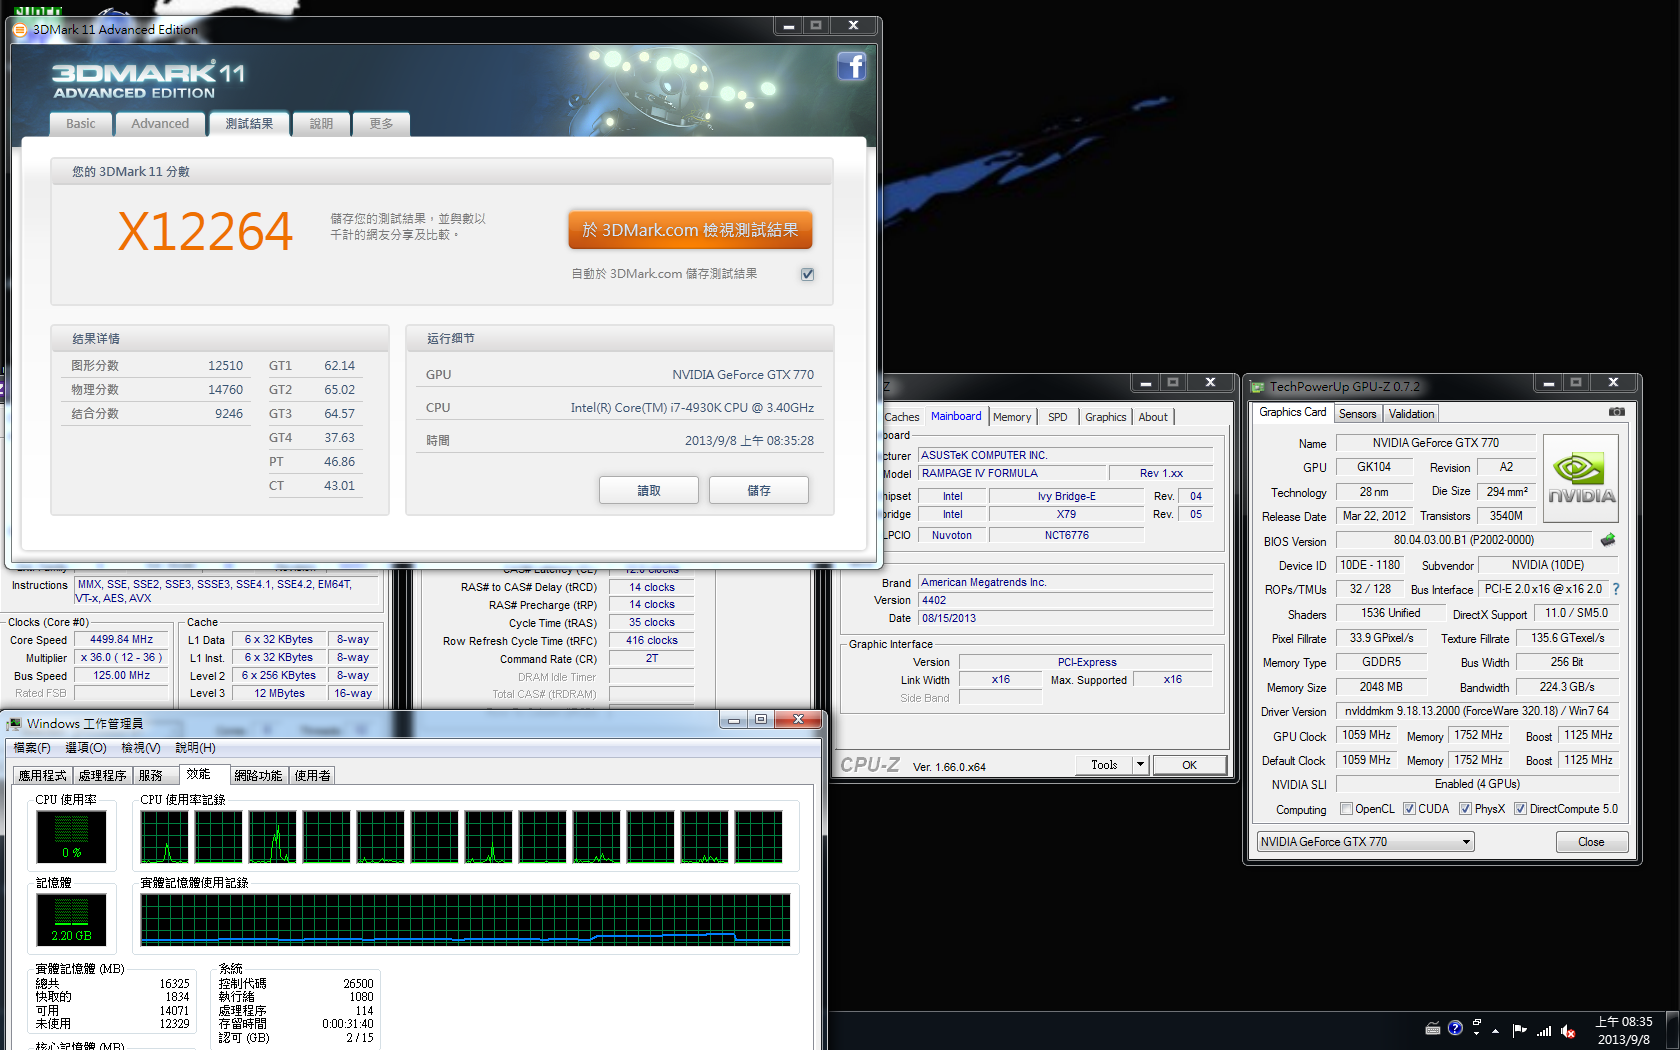1680x1050 pixels.
Task: Toggle the CUDA checkbox in GPU-Z
Action: coord(1409,809)
